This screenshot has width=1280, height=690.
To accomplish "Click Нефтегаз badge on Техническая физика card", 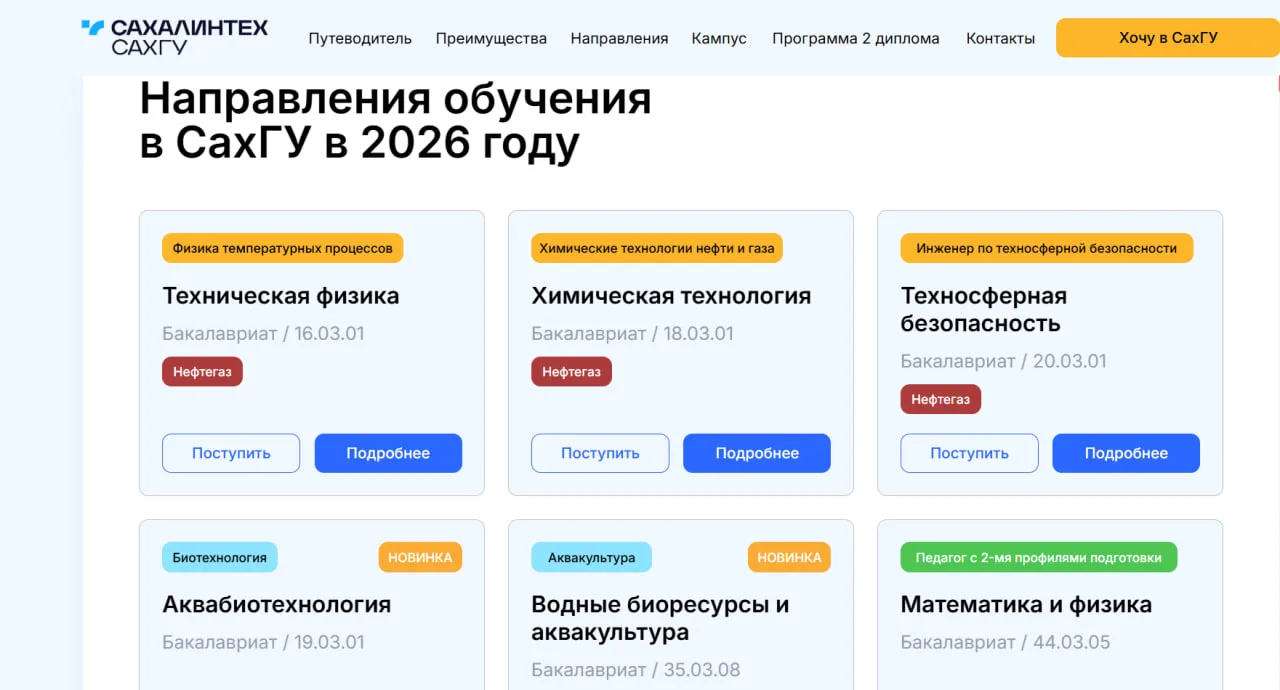I will 202,372.
